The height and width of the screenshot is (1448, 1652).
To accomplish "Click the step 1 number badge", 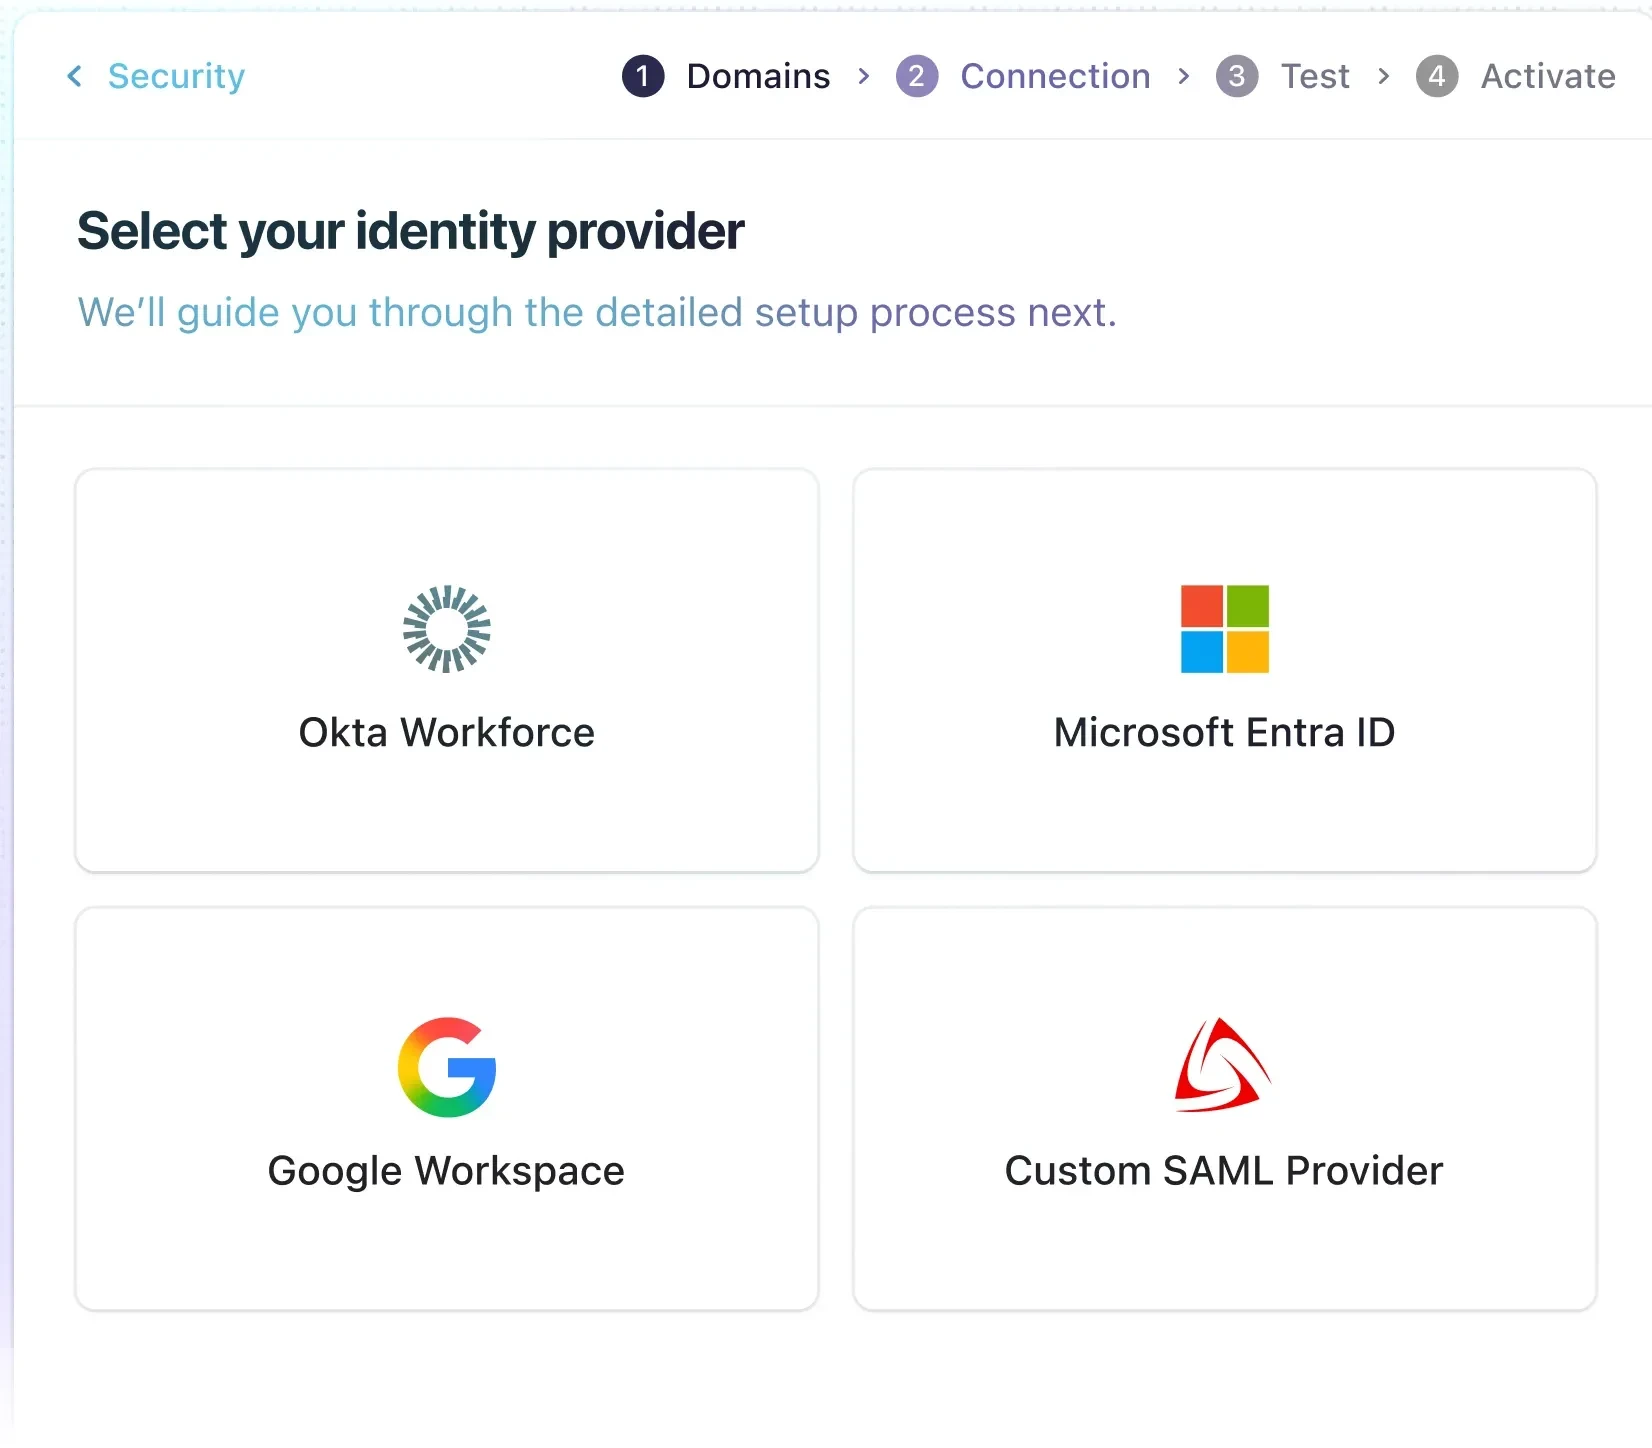I will click(643, 76).
